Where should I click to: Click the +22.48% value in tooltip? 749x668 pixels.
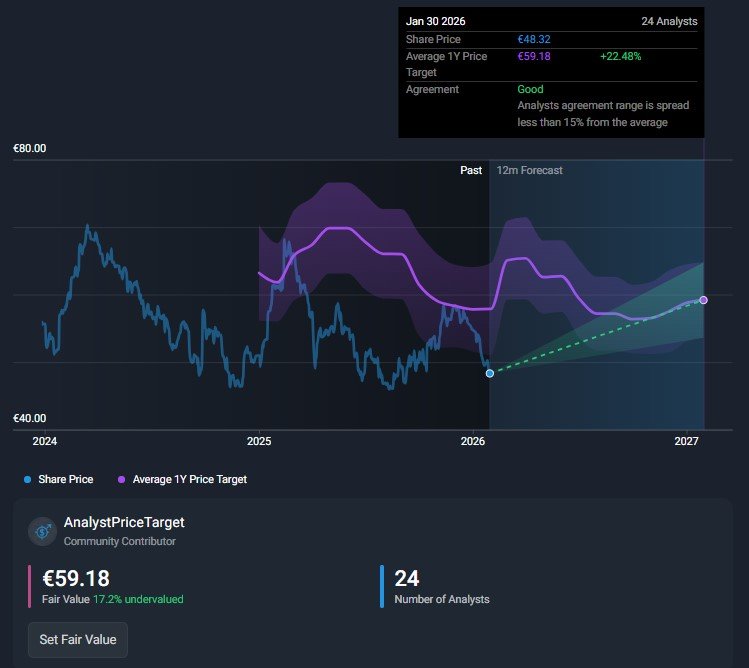[621, 56]
